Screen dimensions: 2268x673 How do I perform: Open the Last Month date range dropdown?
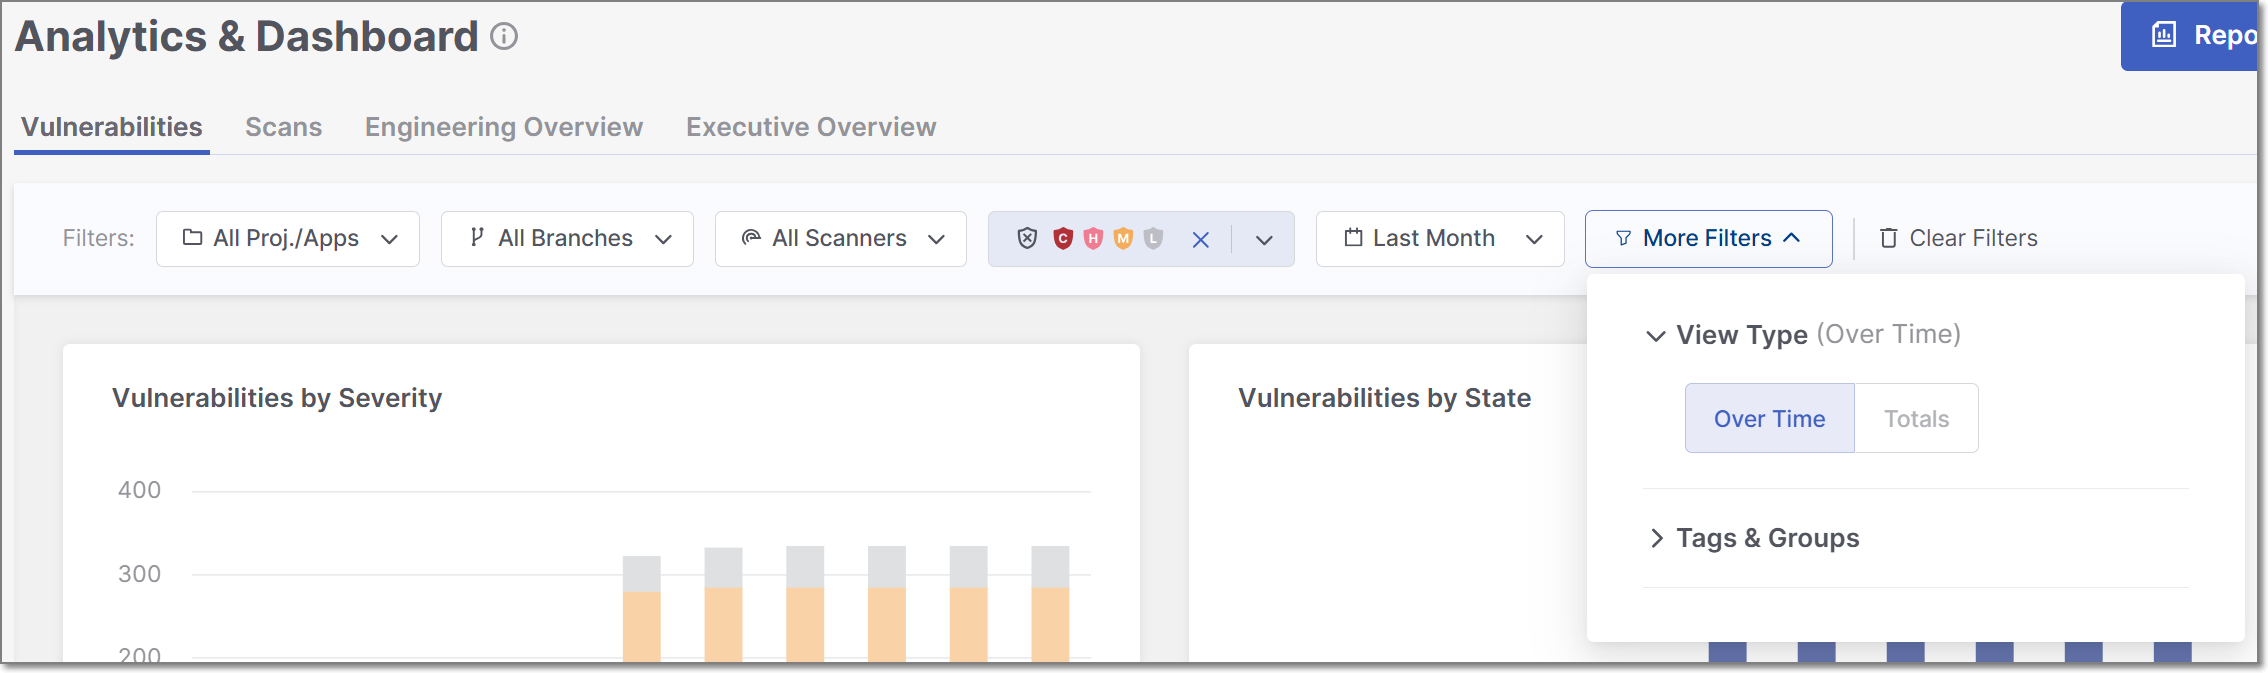(x=1439, y=239)
